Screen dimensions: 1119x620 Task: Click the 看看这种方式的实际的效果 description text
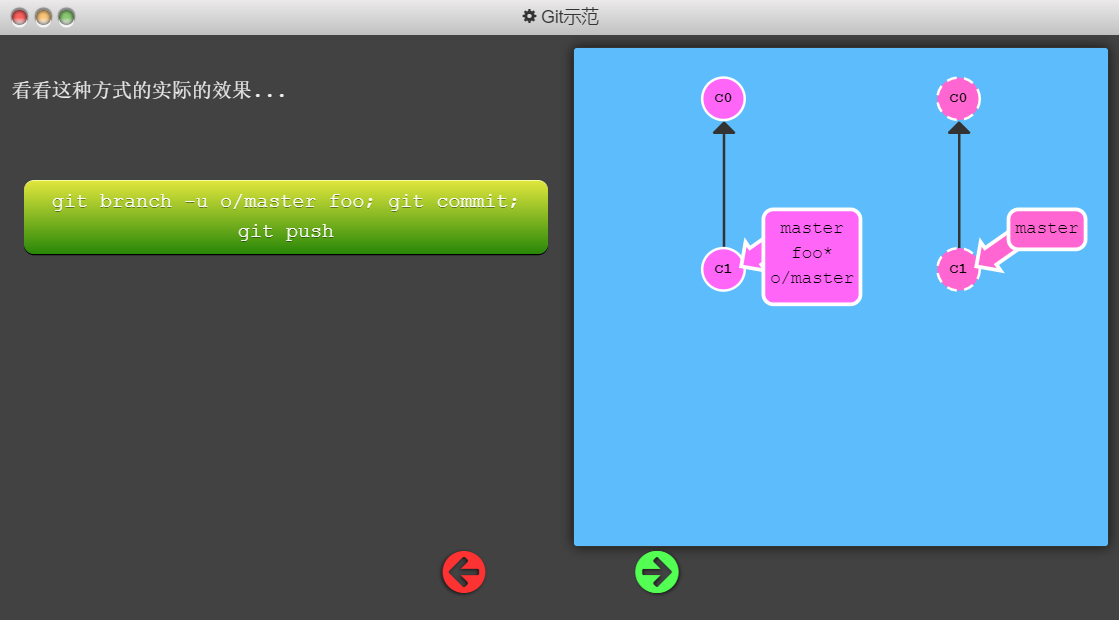coord(149,91)
